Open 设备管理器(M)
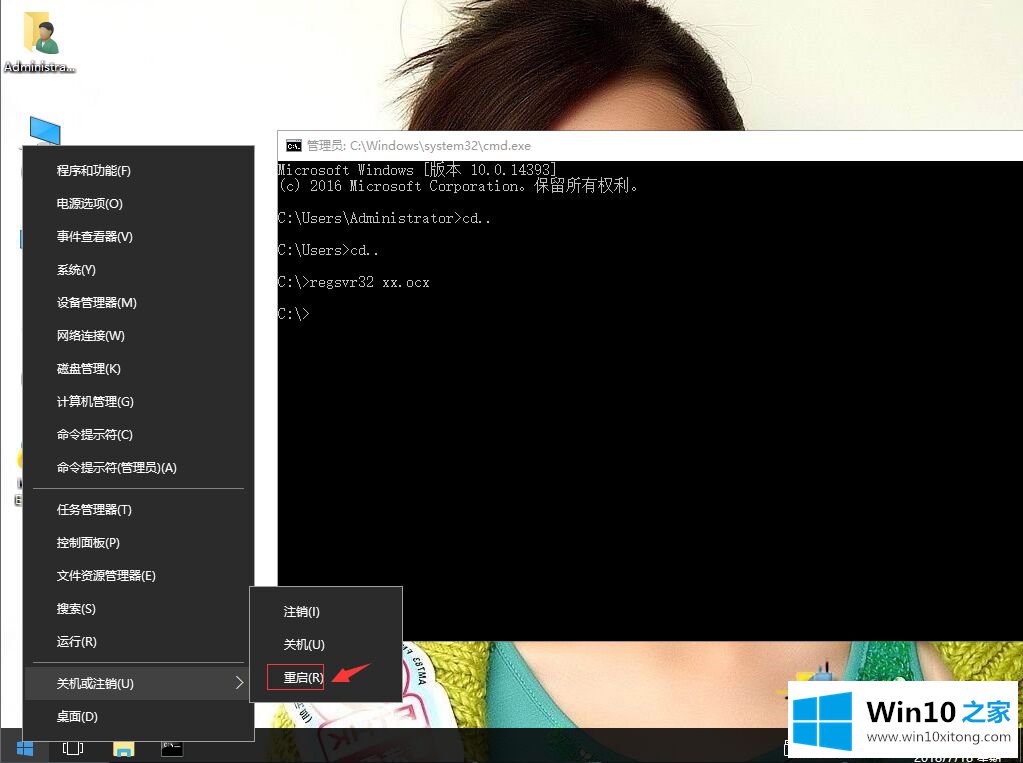 138,302
